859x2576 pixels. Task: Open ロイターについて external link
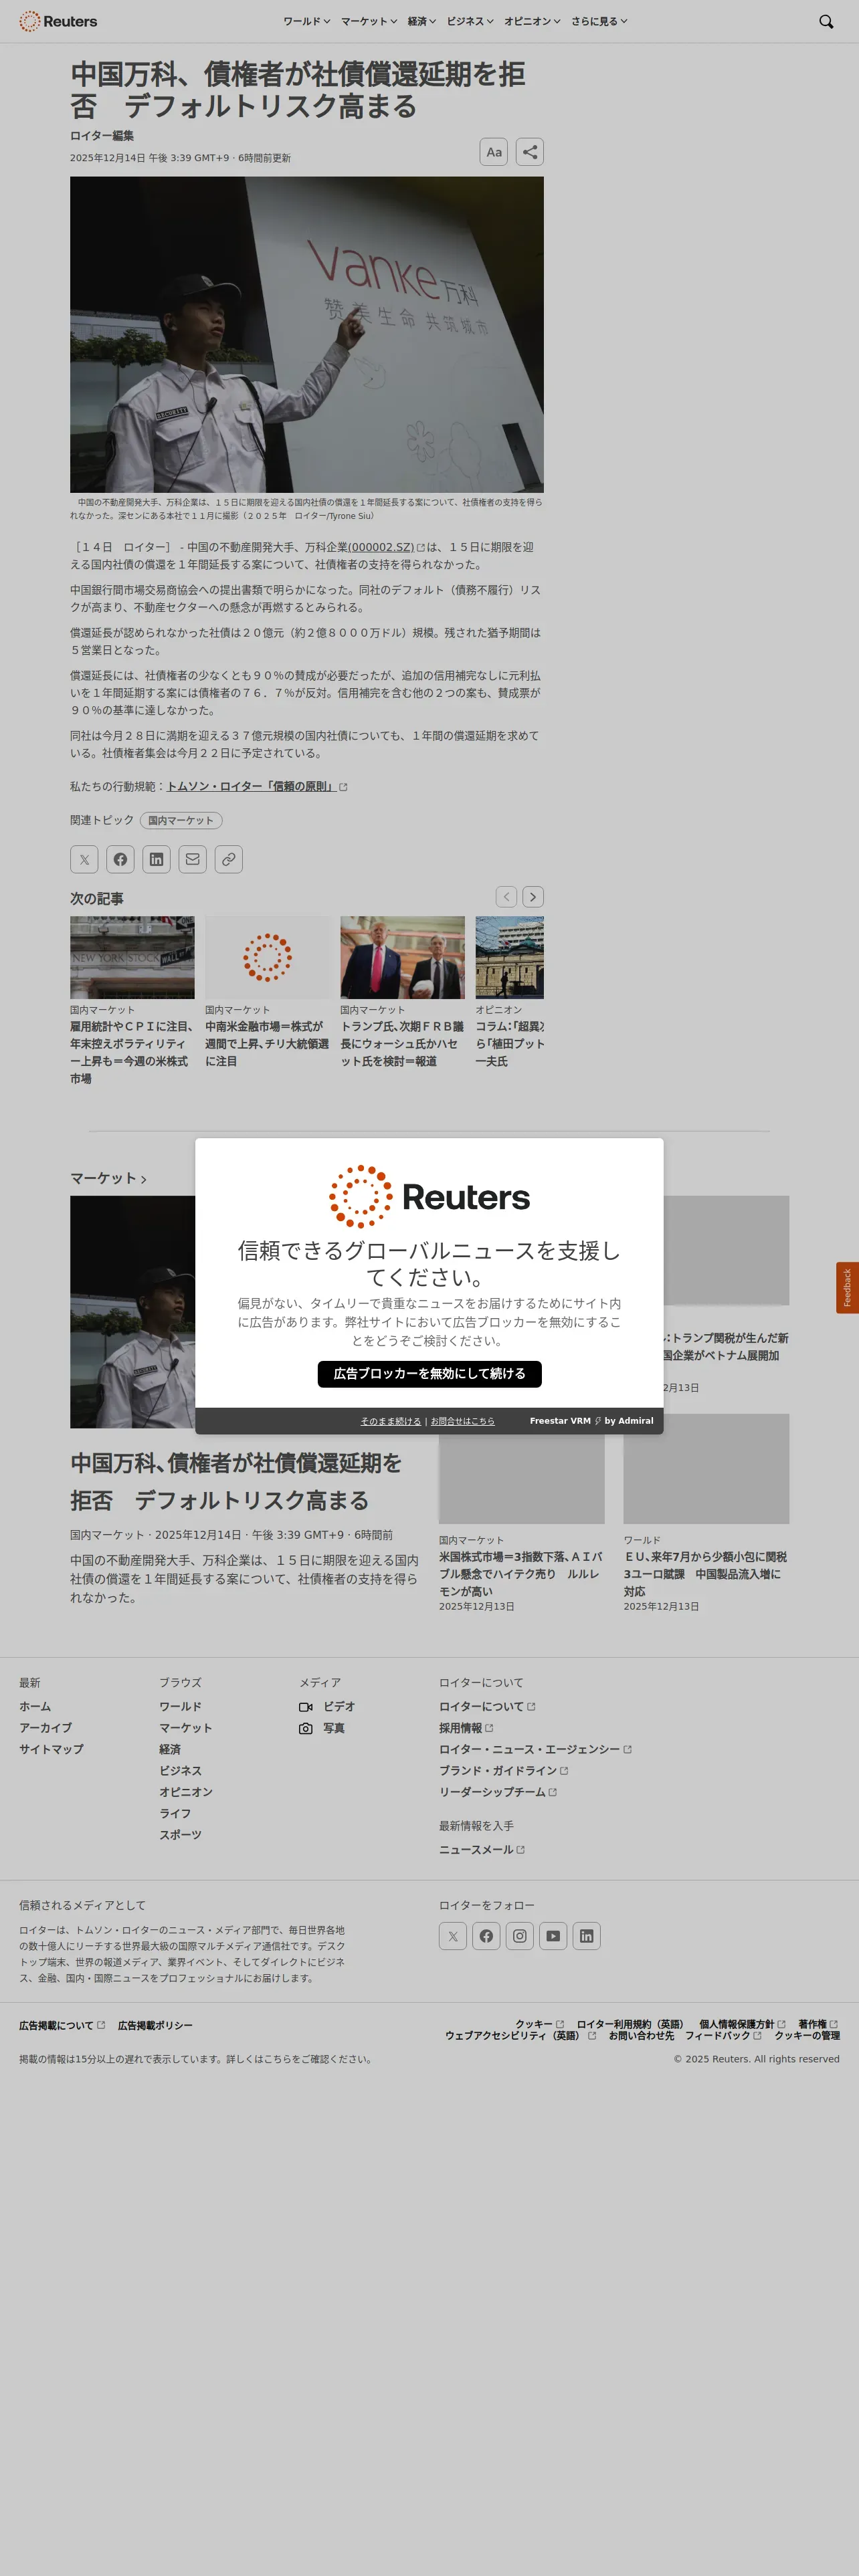[487, 1707]
